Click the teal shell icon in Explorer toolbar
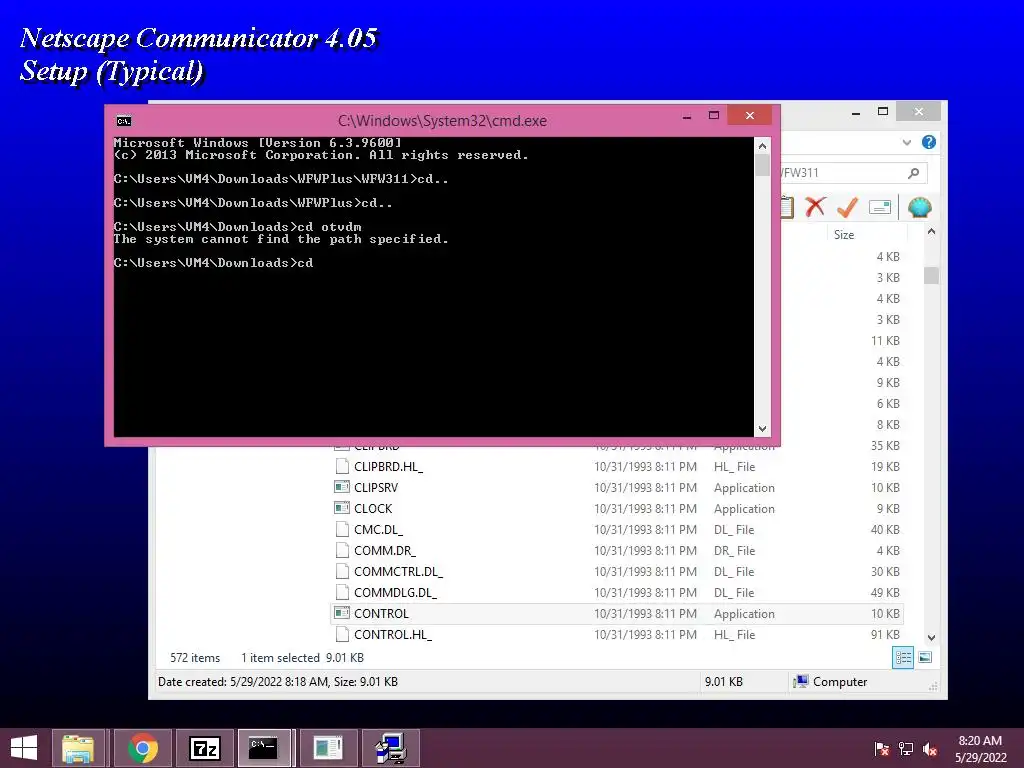Image resolution: width=1024 pixels, height=768 pixels. tap(920, 207)
